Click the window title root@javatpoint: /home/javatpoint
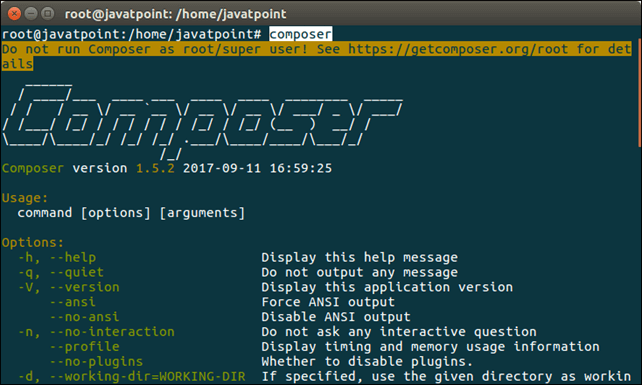 point(175,14)
